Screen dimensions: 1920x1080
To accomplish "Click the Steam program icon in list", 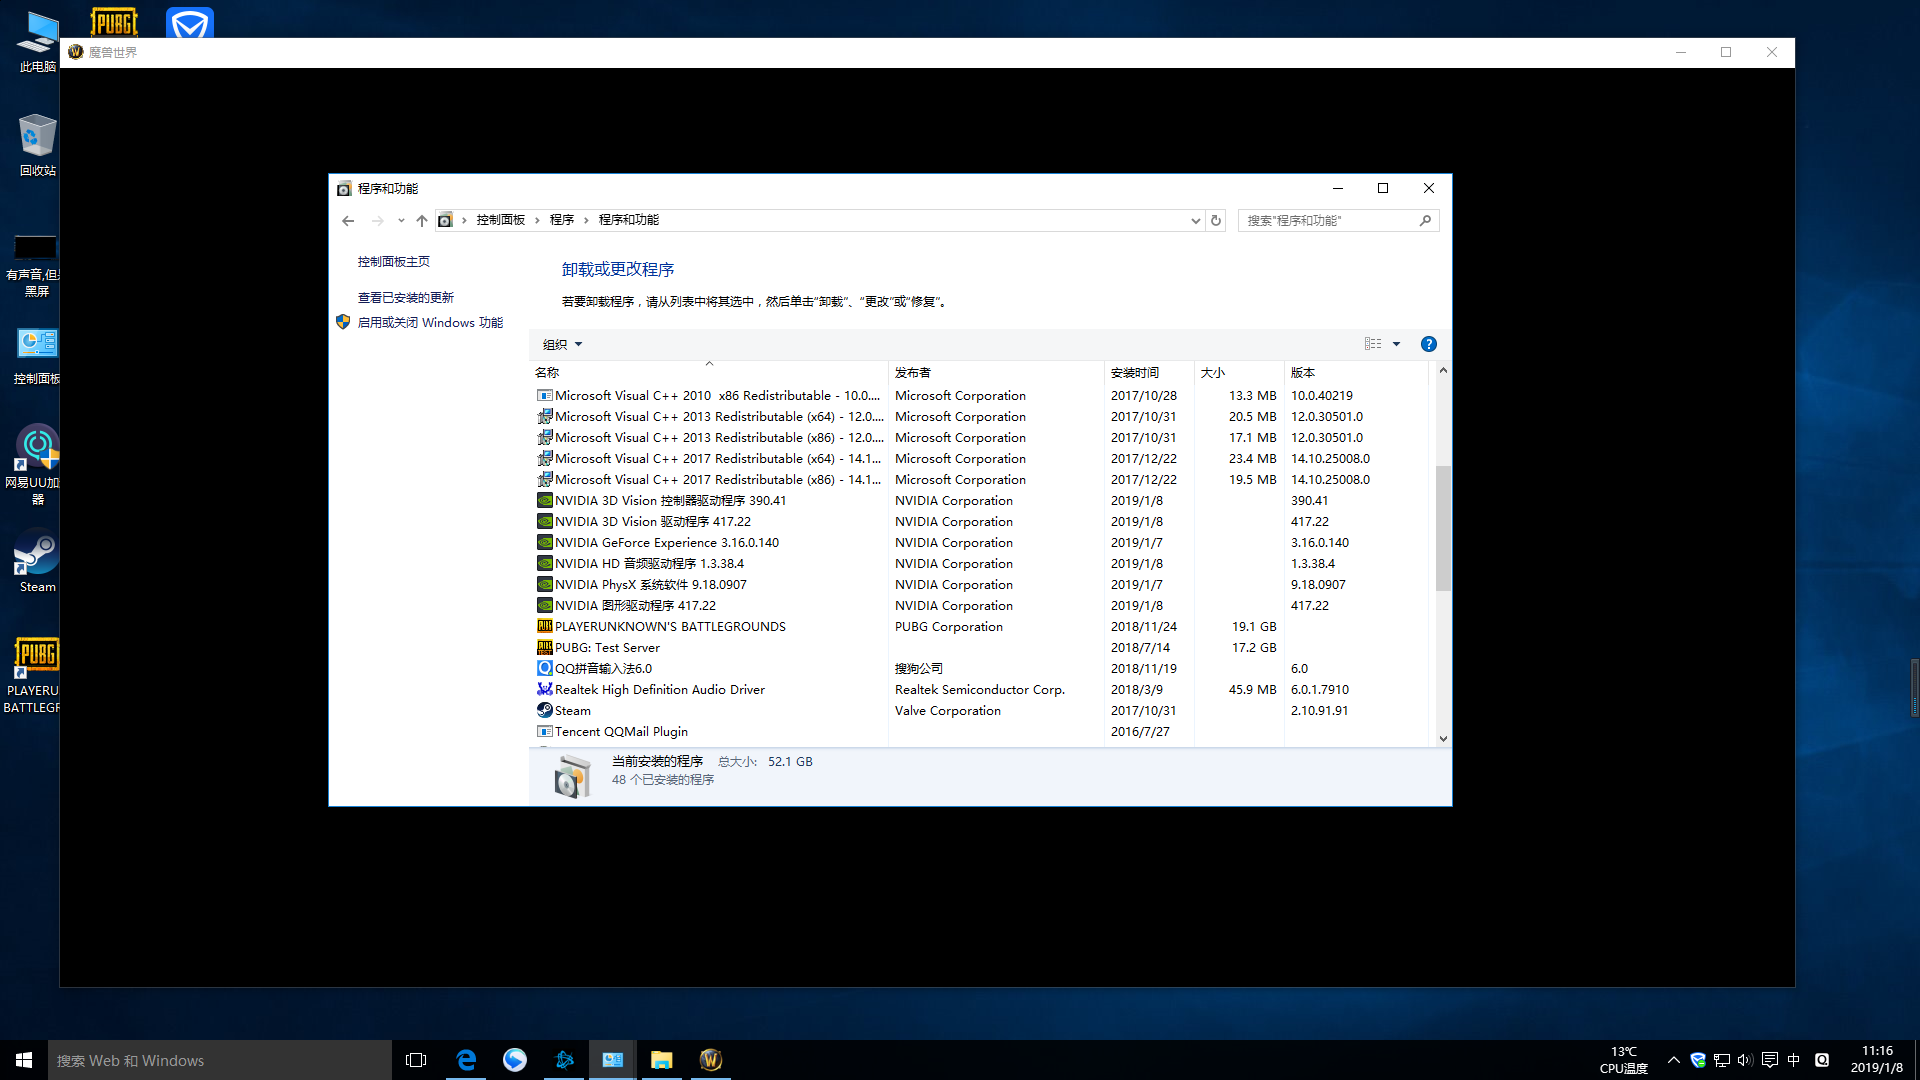I will (545, 710).
